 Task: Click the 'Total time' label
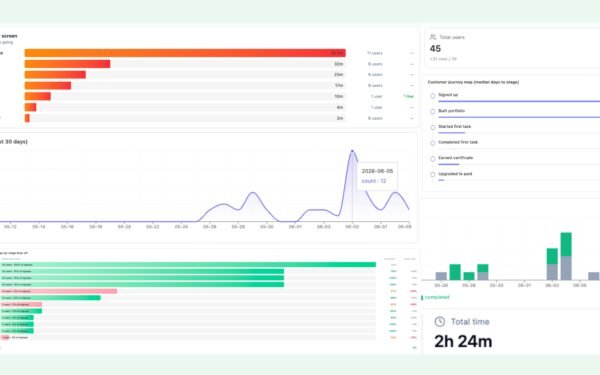click(x=470, y=322)
